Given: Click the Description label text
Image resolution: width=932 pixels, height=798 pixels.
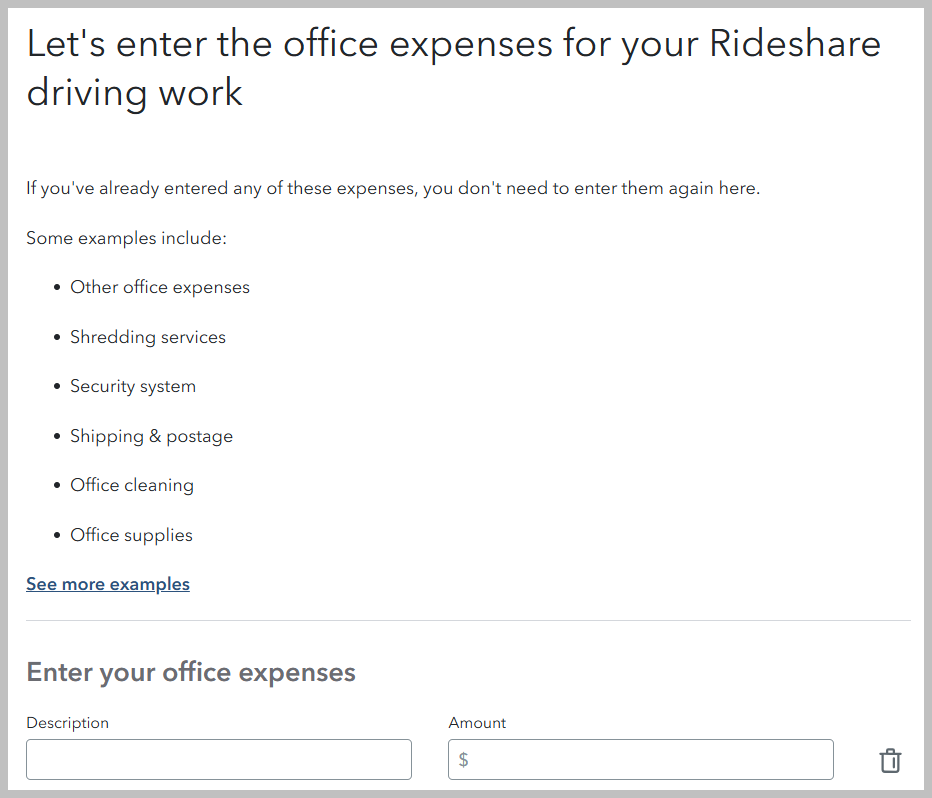Looking at the screenshot, I should pyautogui.click(x=67, y=723).
